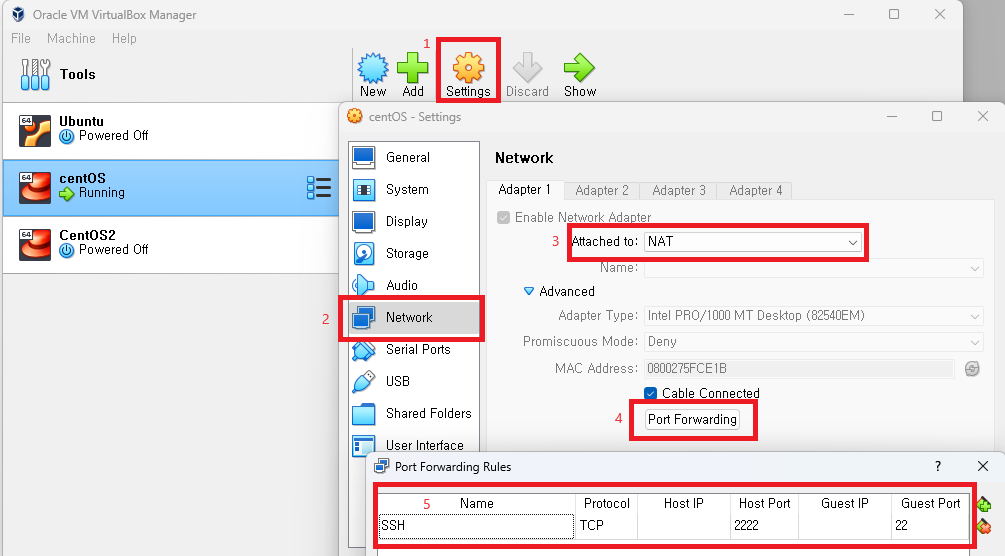Open the Shared Folders settings category
Viewport: 1005px width, 556px height.
(x=414, y=414)
